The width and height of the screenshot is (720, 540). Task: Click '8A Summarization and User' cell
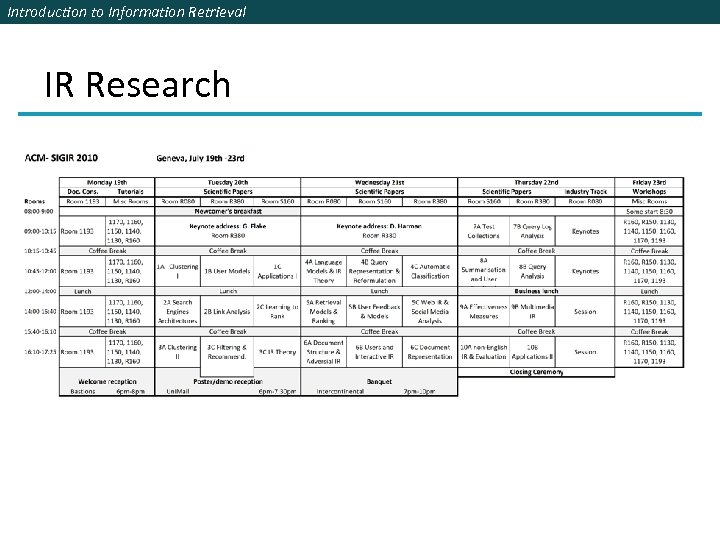483,270
